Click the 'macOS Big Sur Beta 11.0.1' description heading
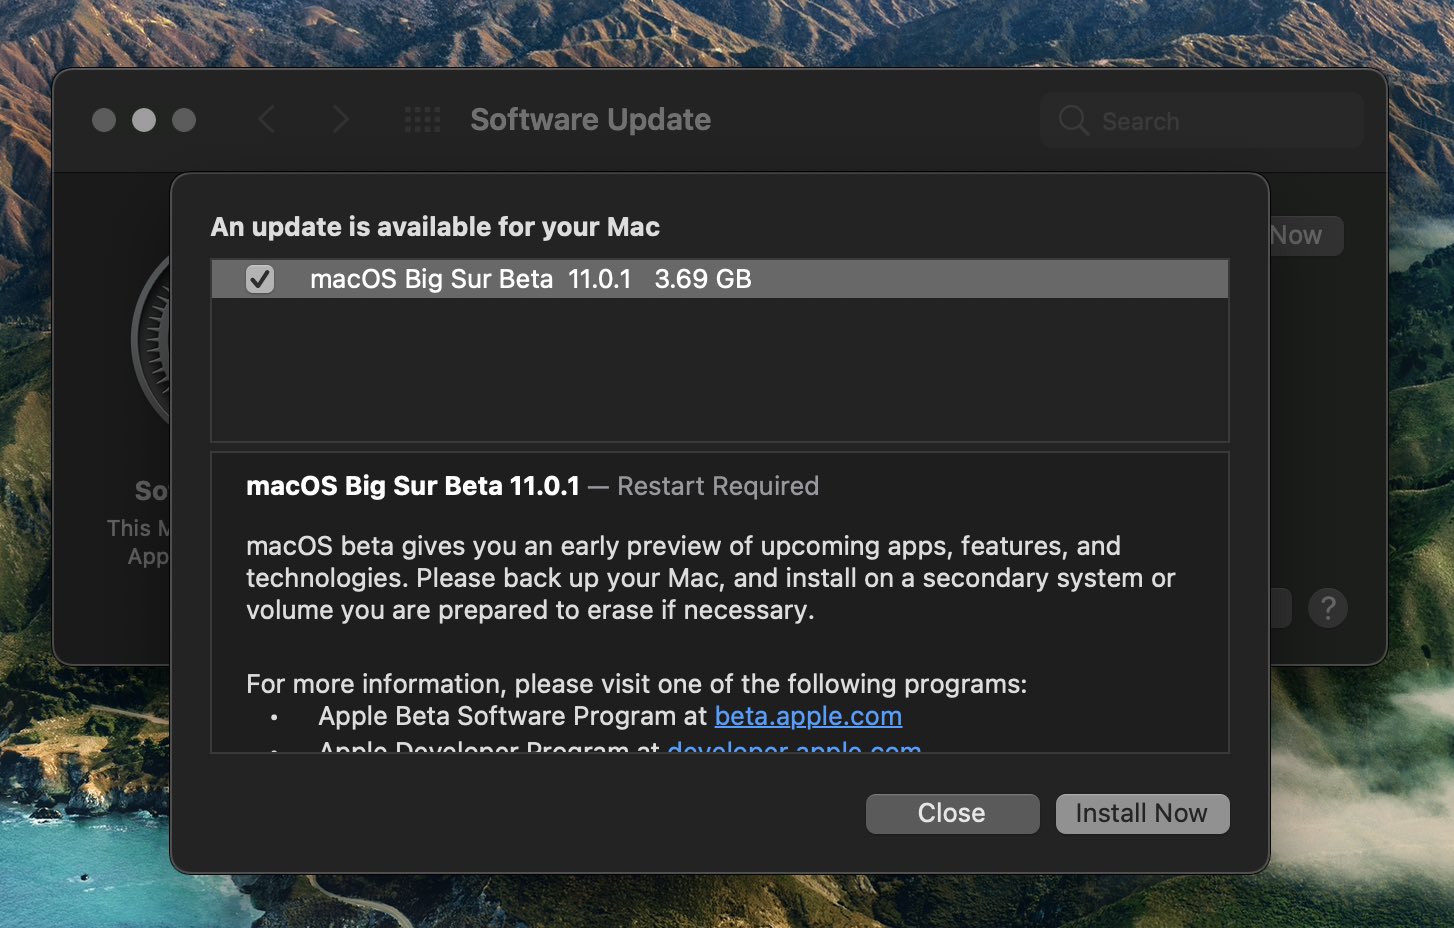 pyautogui.click(x=413, y=486)
